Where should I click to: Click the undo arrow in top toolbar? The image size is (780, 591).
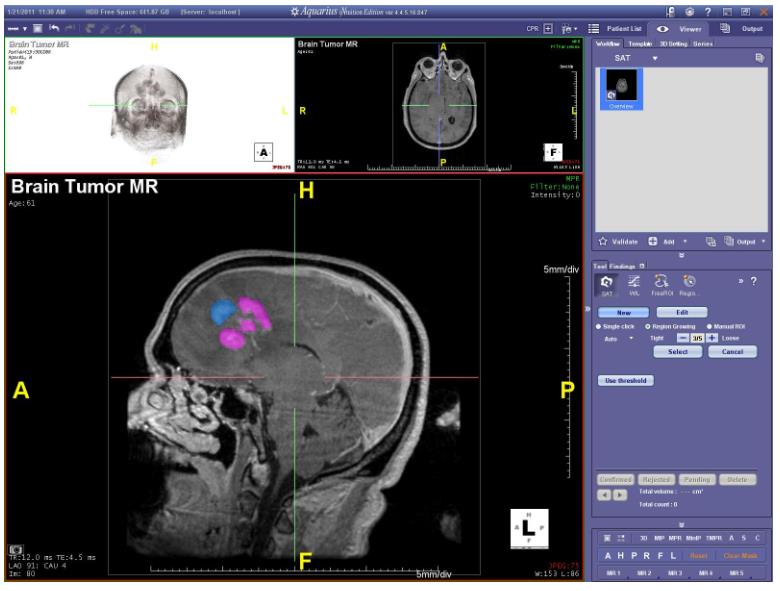53,29
